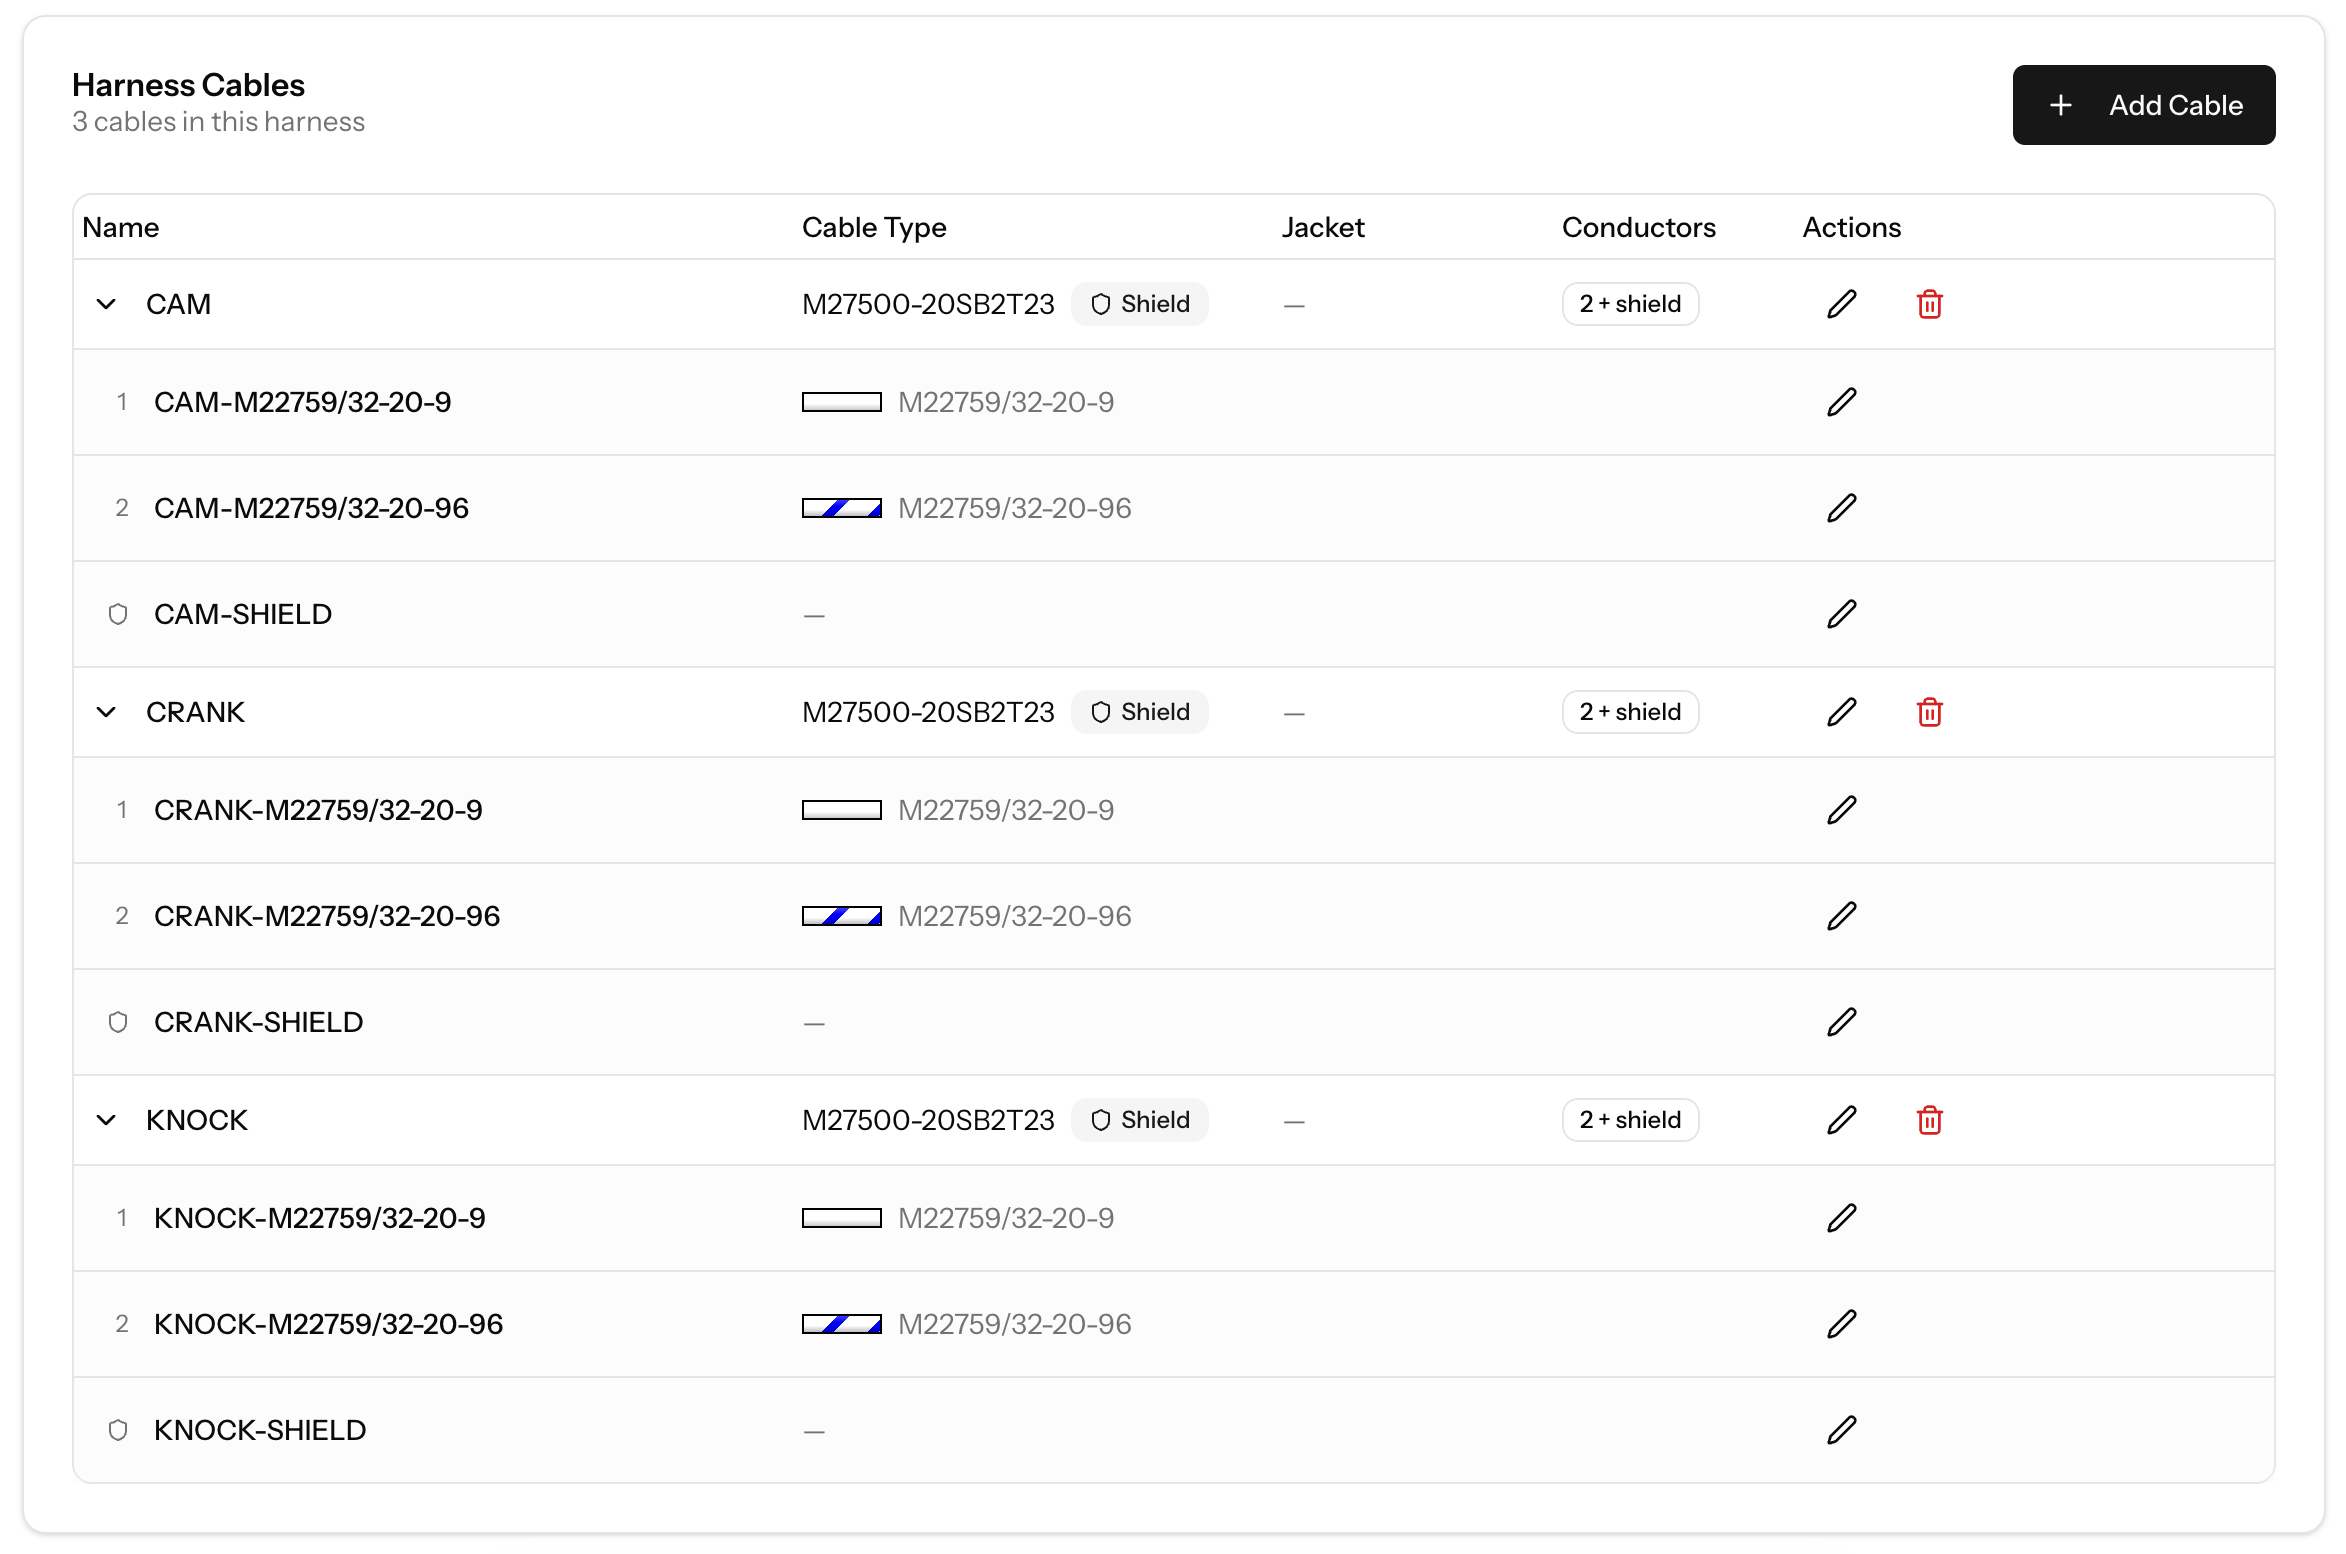Select the CAM-M22759/32-20-96 conductor name
The height and width of the screenshot is (1554, 2346).
[x=312, y=508]
